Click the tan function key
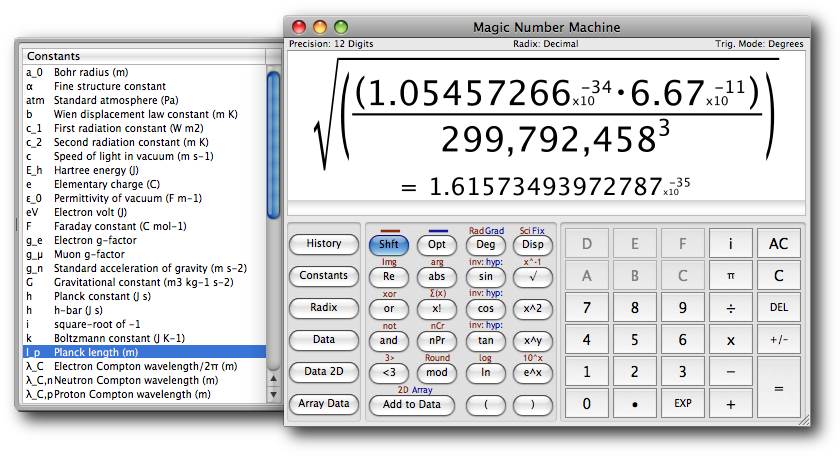The height and width of the screenshot is (456, 840). (485, 340)
